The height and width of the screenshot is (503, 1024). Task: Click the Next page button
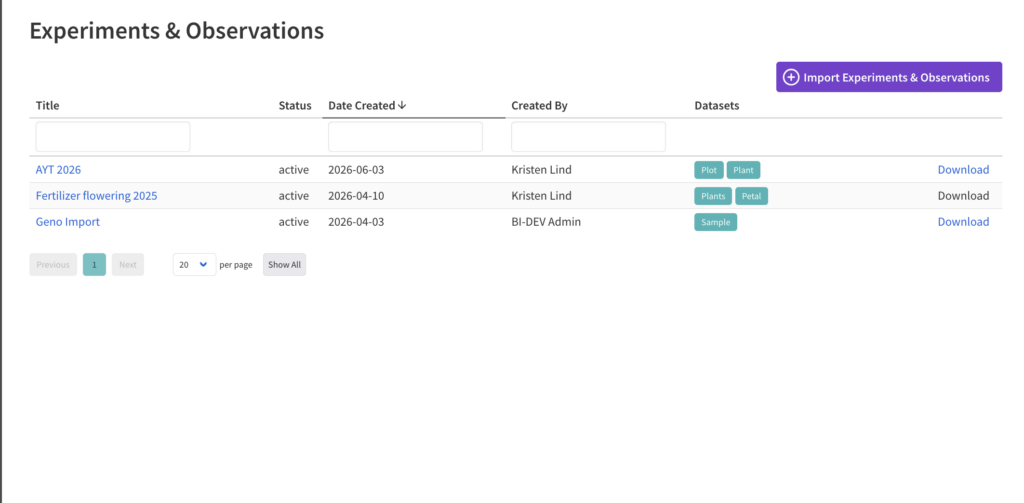(x=128, y=265)
